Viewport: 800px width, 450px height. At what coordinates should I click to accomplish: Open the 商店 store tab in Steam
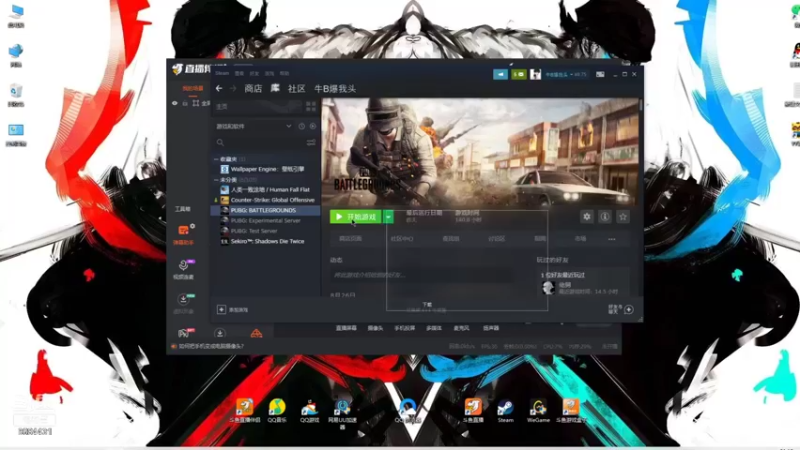[253, 88]
